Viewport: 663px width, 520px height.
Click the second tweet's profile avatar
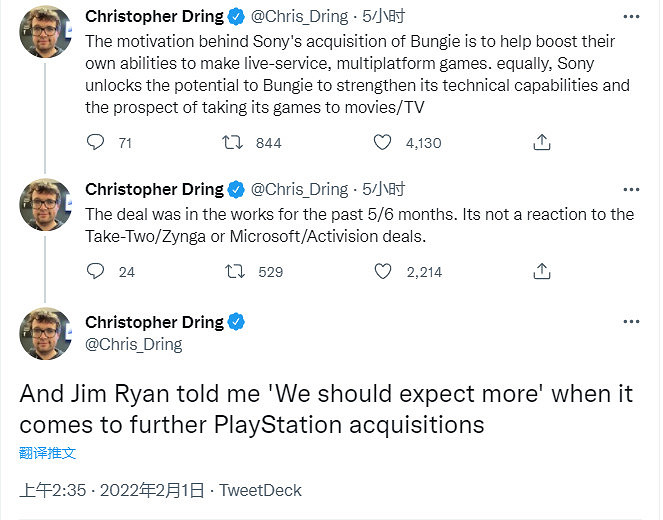45,204
